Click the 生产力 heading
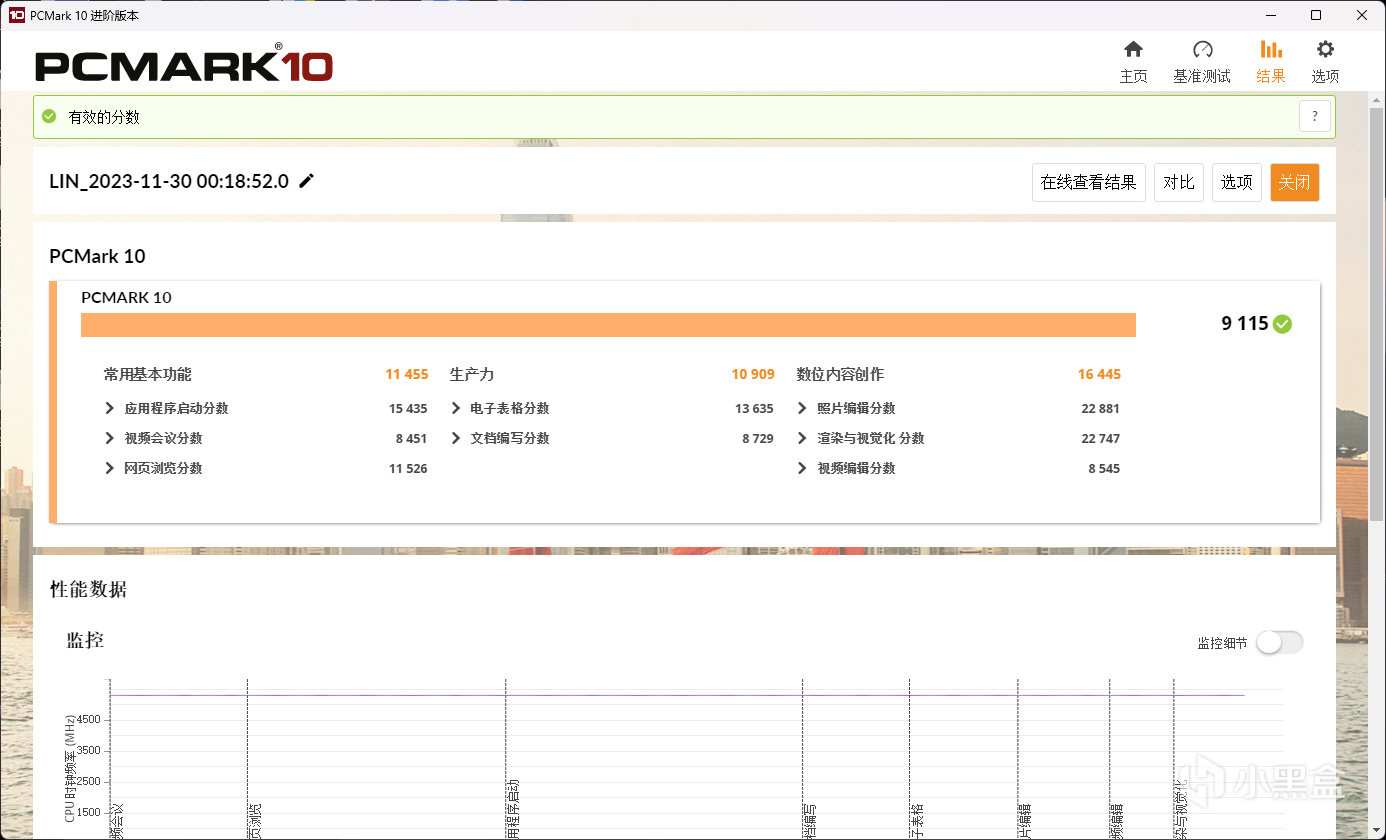 pyautogui.click(x=472, y=374)
